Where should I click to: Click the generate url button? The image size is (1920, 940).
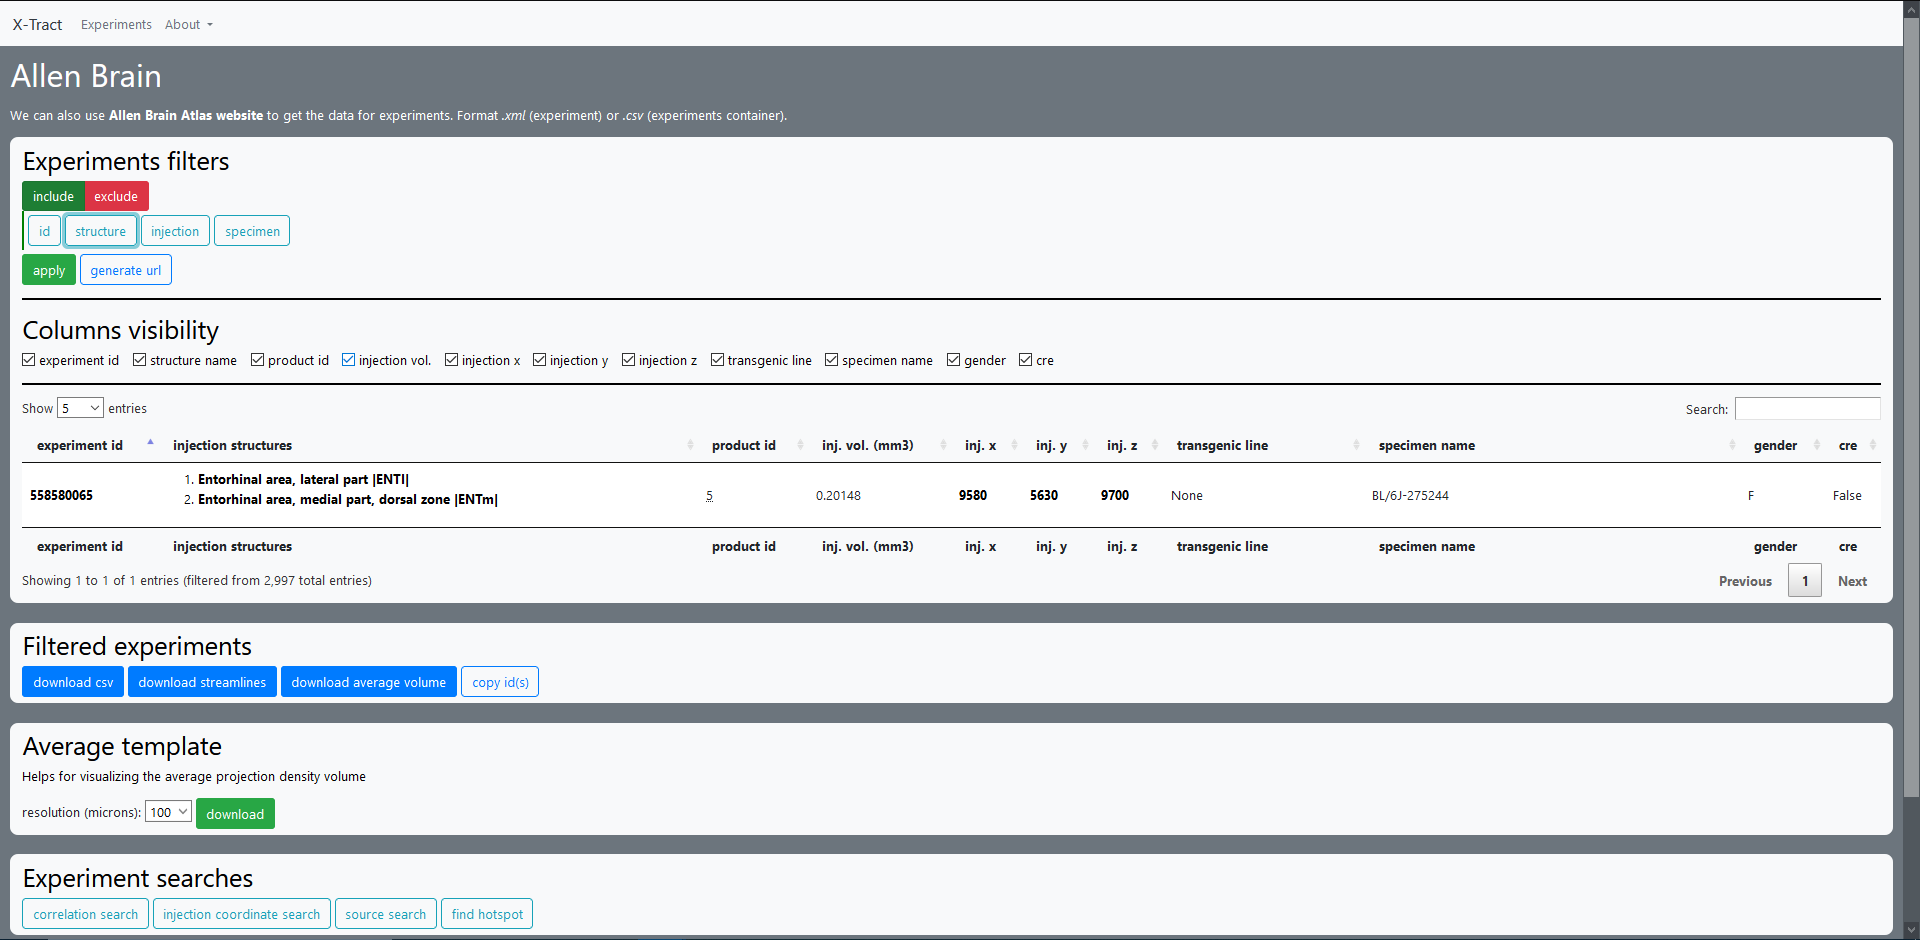click(x=126, y=270)
